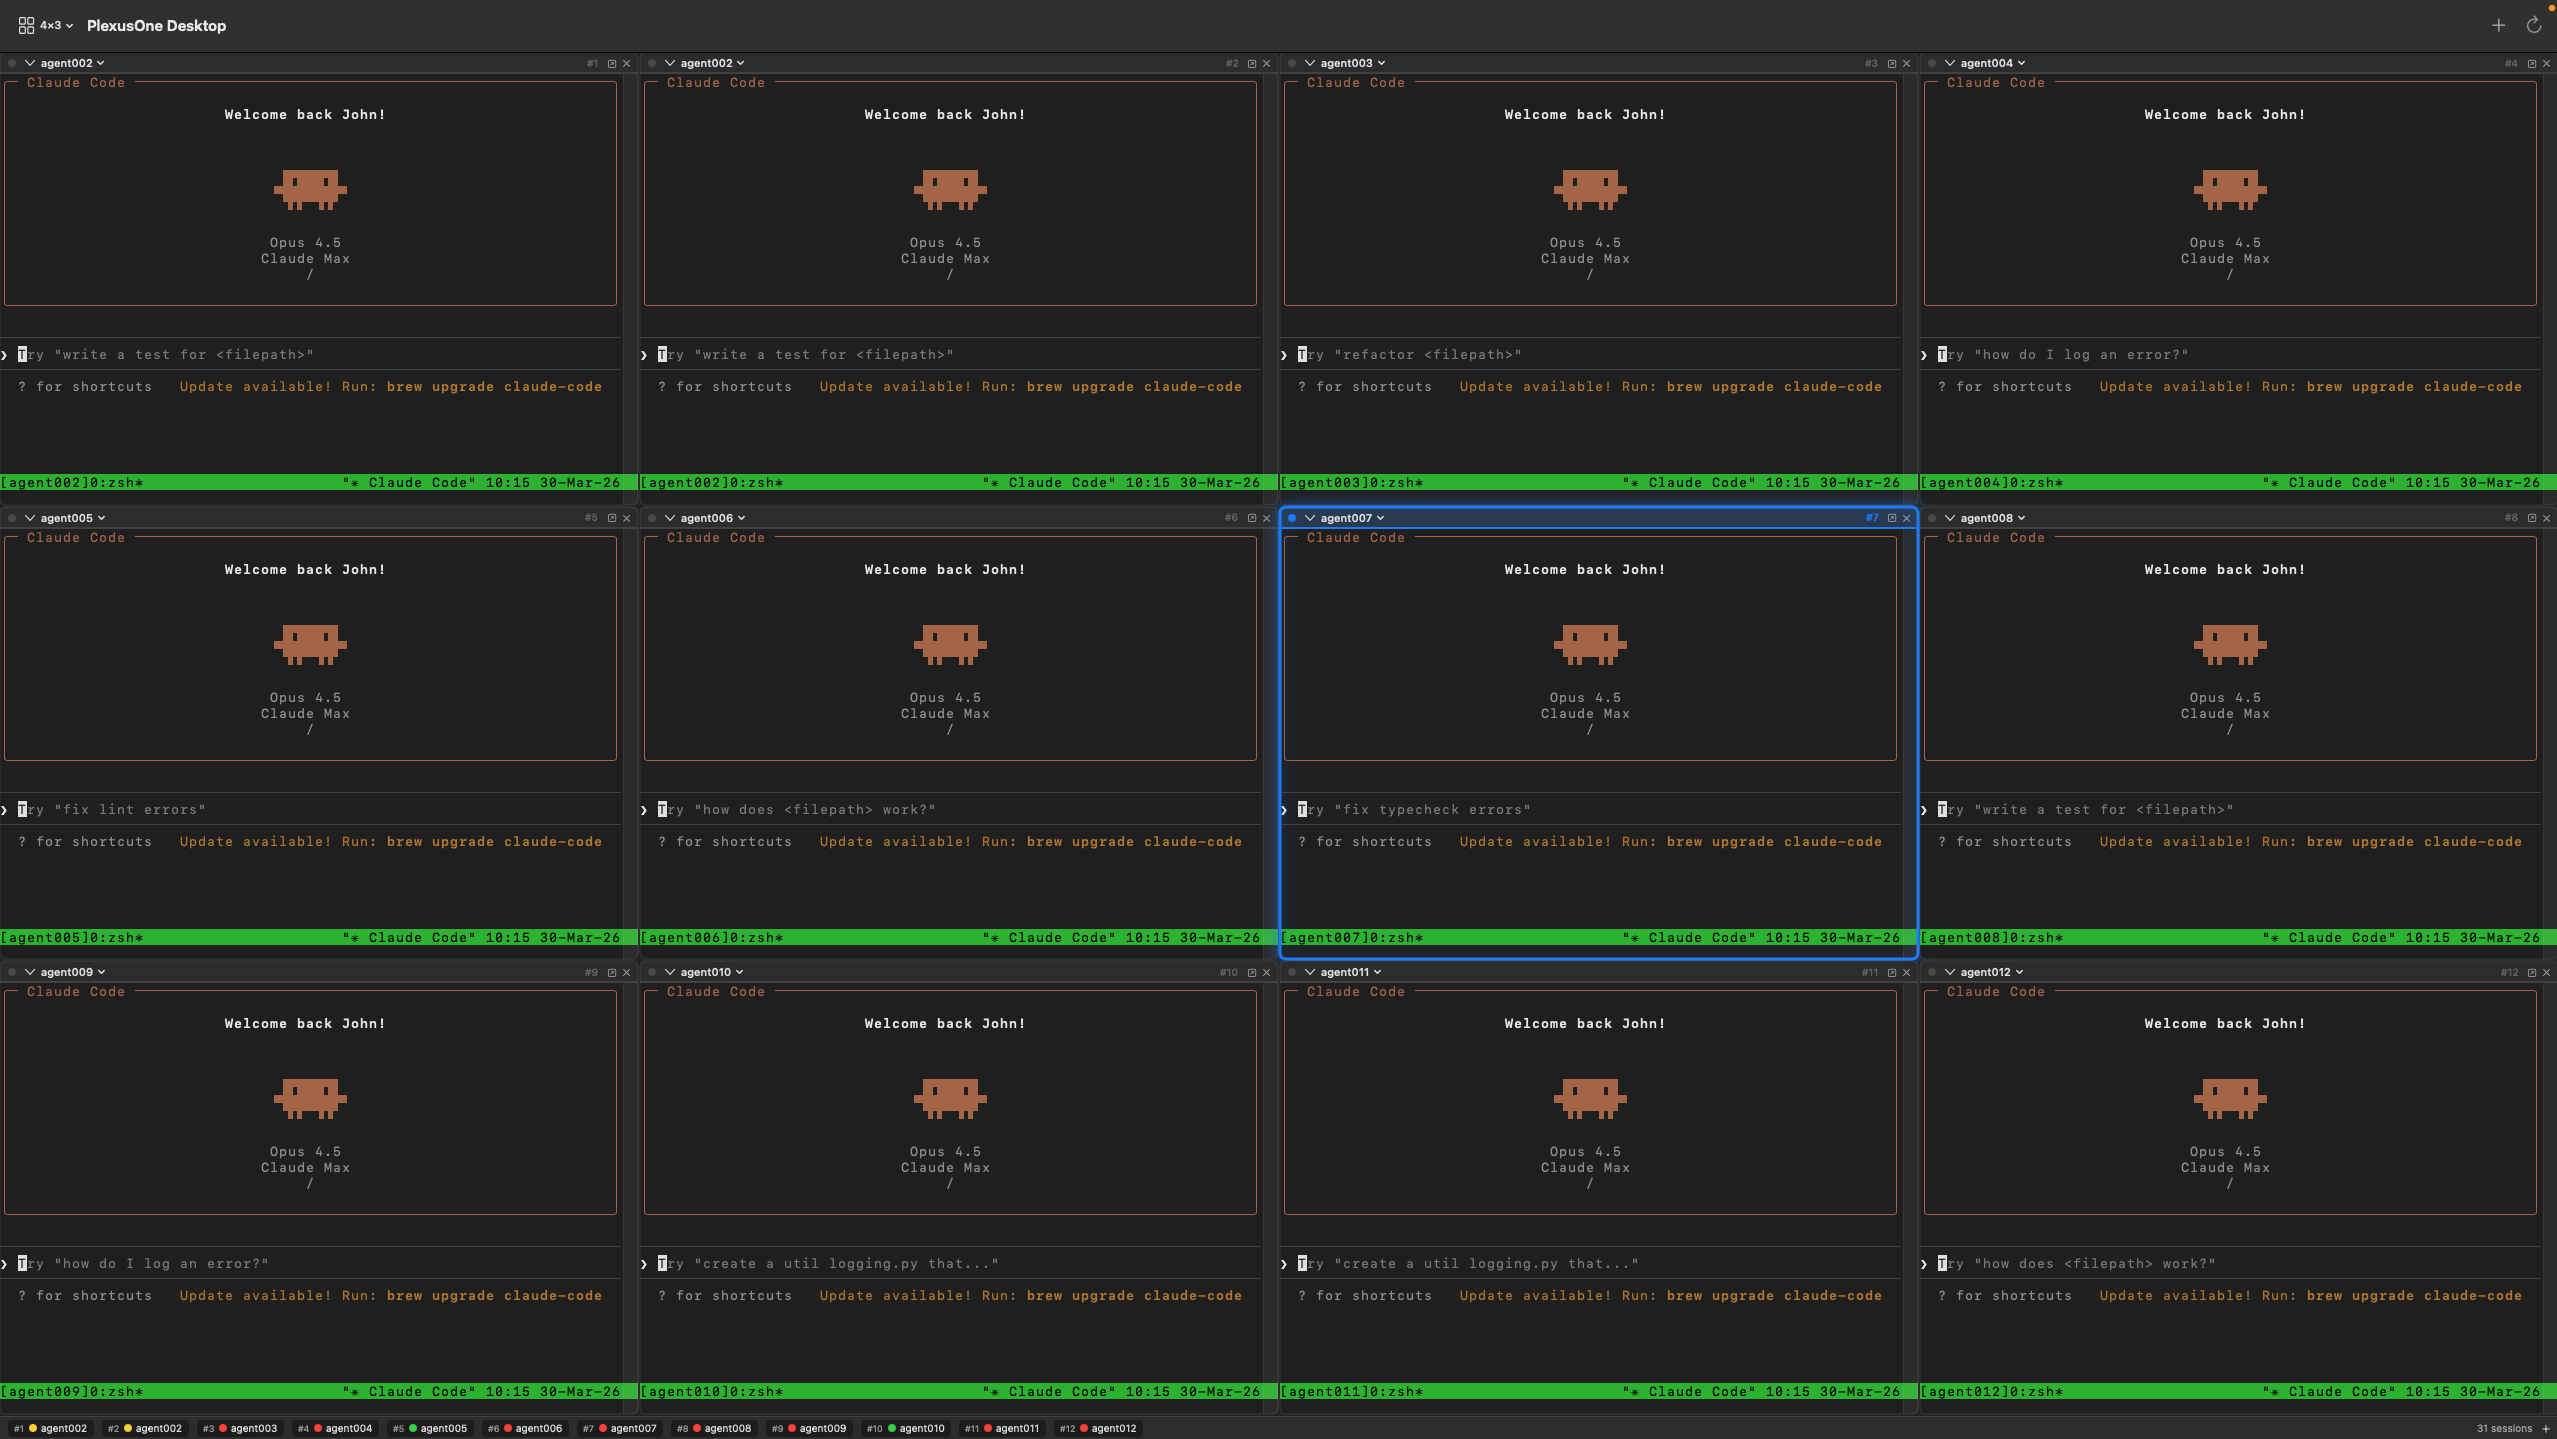Pop out pane #5 agent005

[611, 518]
